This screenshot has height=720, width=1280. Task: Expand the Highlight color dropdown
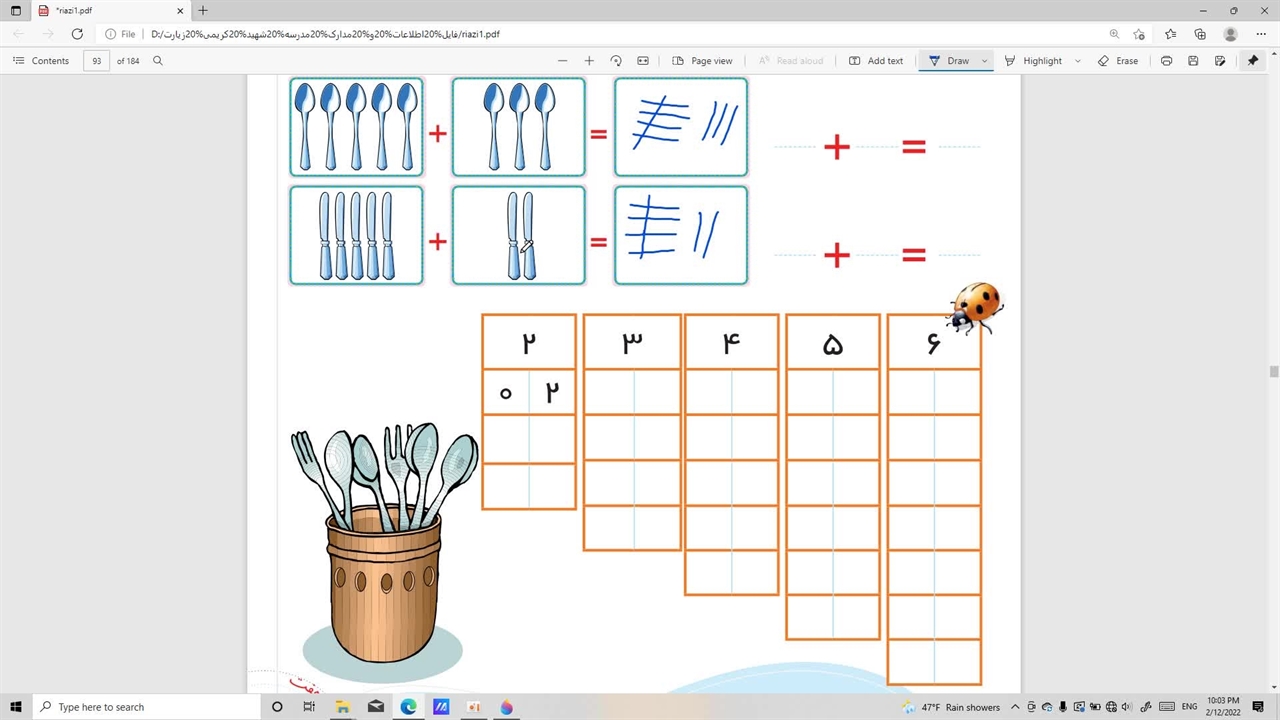[1077, 61]
